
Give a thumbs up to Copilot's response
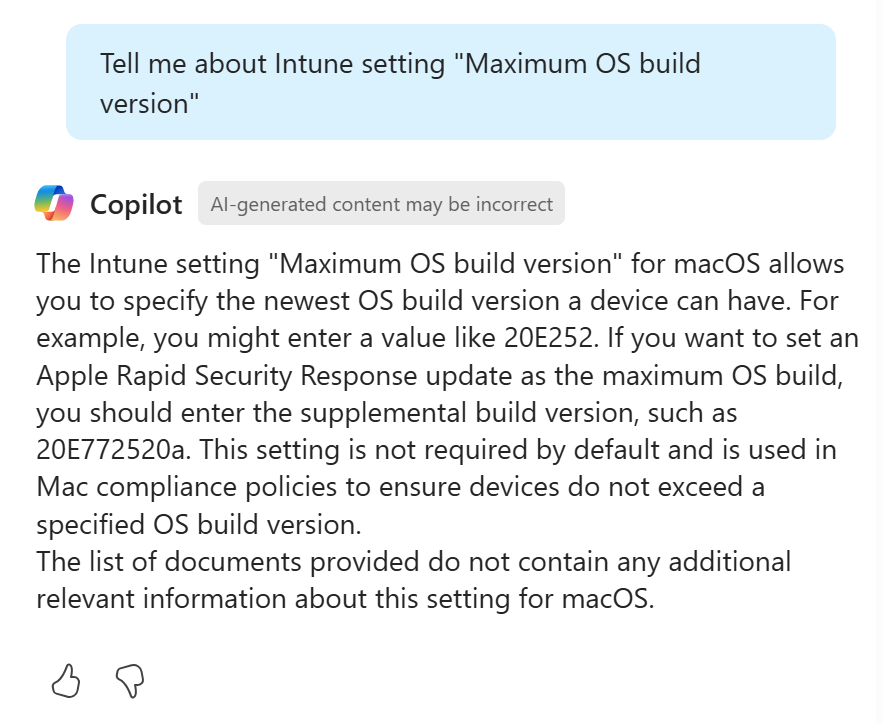point(67,681)
